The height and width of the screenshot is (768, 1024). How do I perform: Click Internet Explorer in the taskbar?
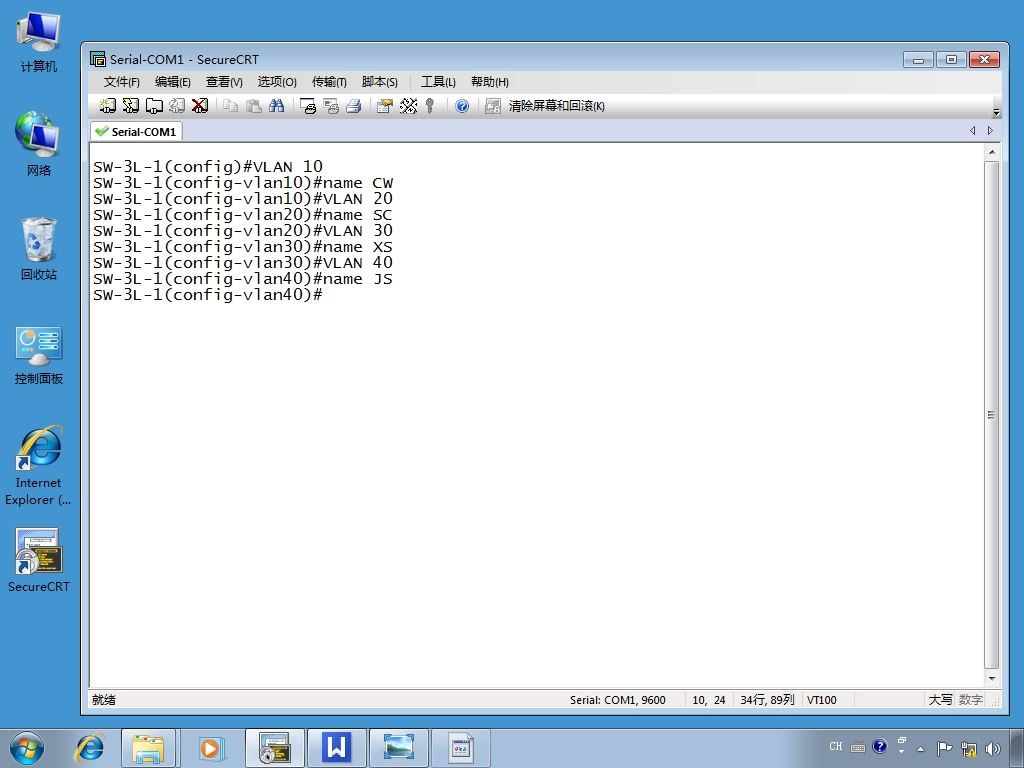click(x=89, y=748)
